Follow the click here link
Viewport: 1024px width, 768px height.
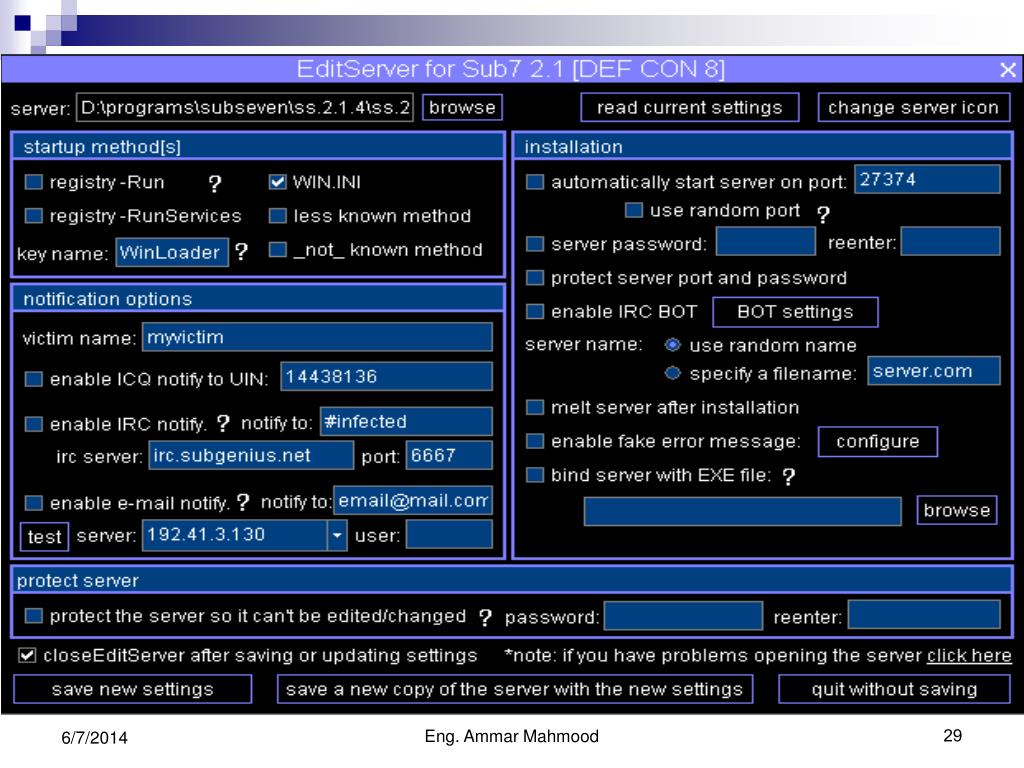[x=969, y=655]
